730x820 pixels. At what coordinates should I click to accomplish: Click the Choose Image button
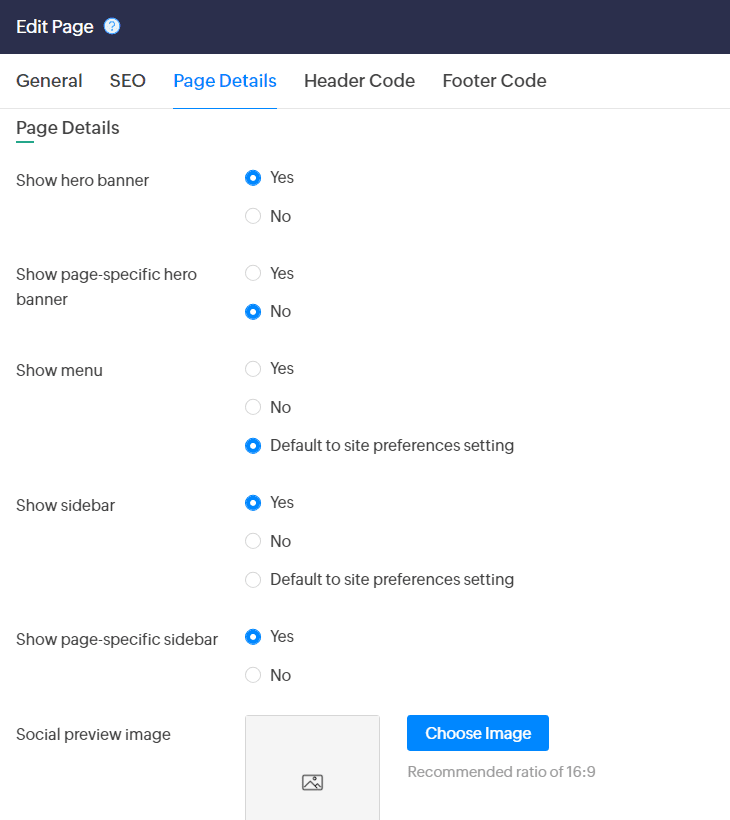click(478, 733)
